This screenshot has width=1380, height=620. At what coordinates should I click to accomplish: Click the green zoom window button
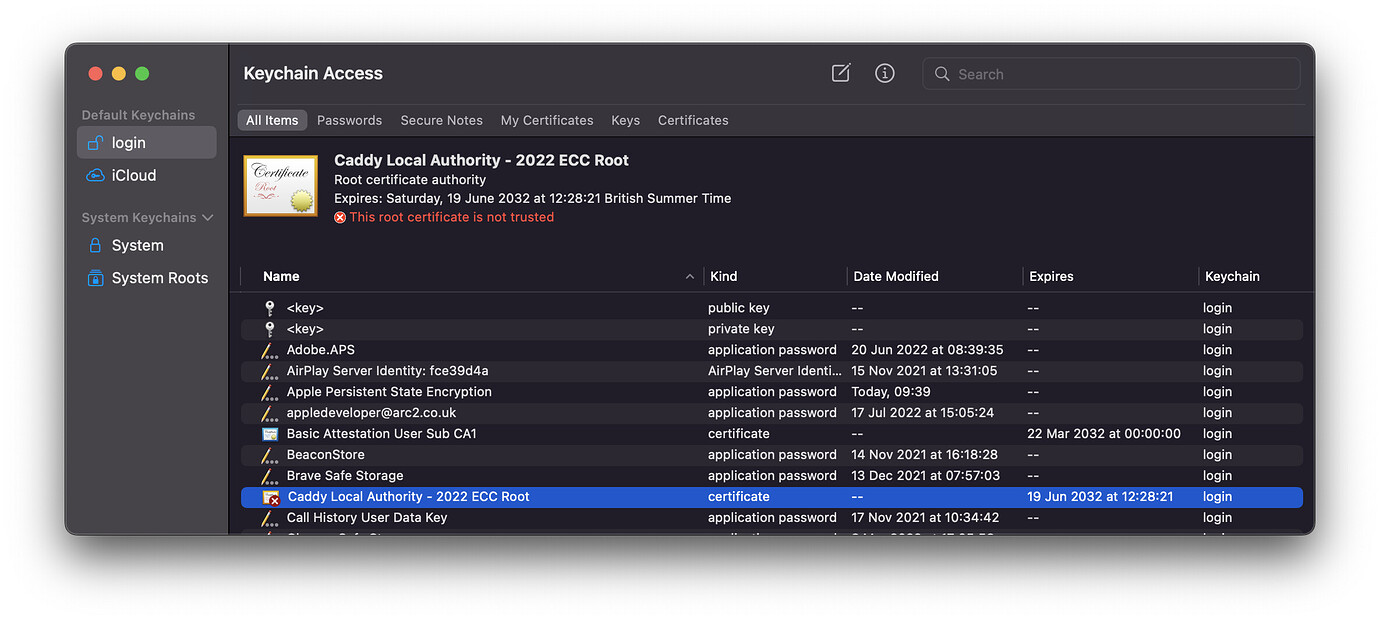tap(142, 73)
